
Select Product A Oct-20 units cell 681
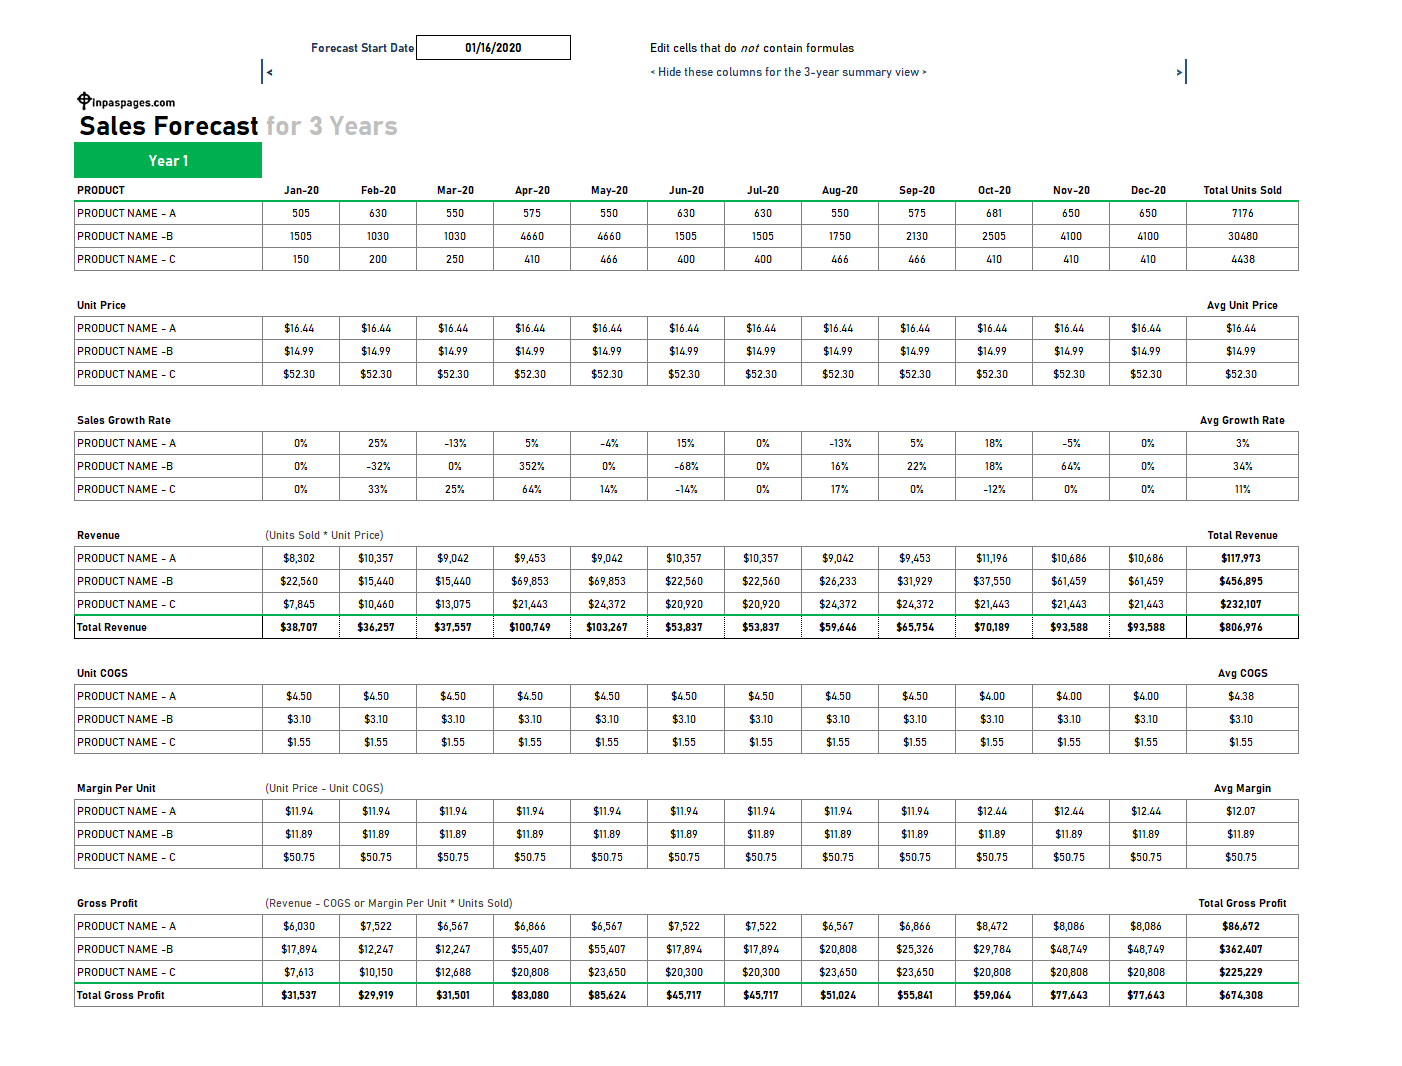(x=994, y=213)
